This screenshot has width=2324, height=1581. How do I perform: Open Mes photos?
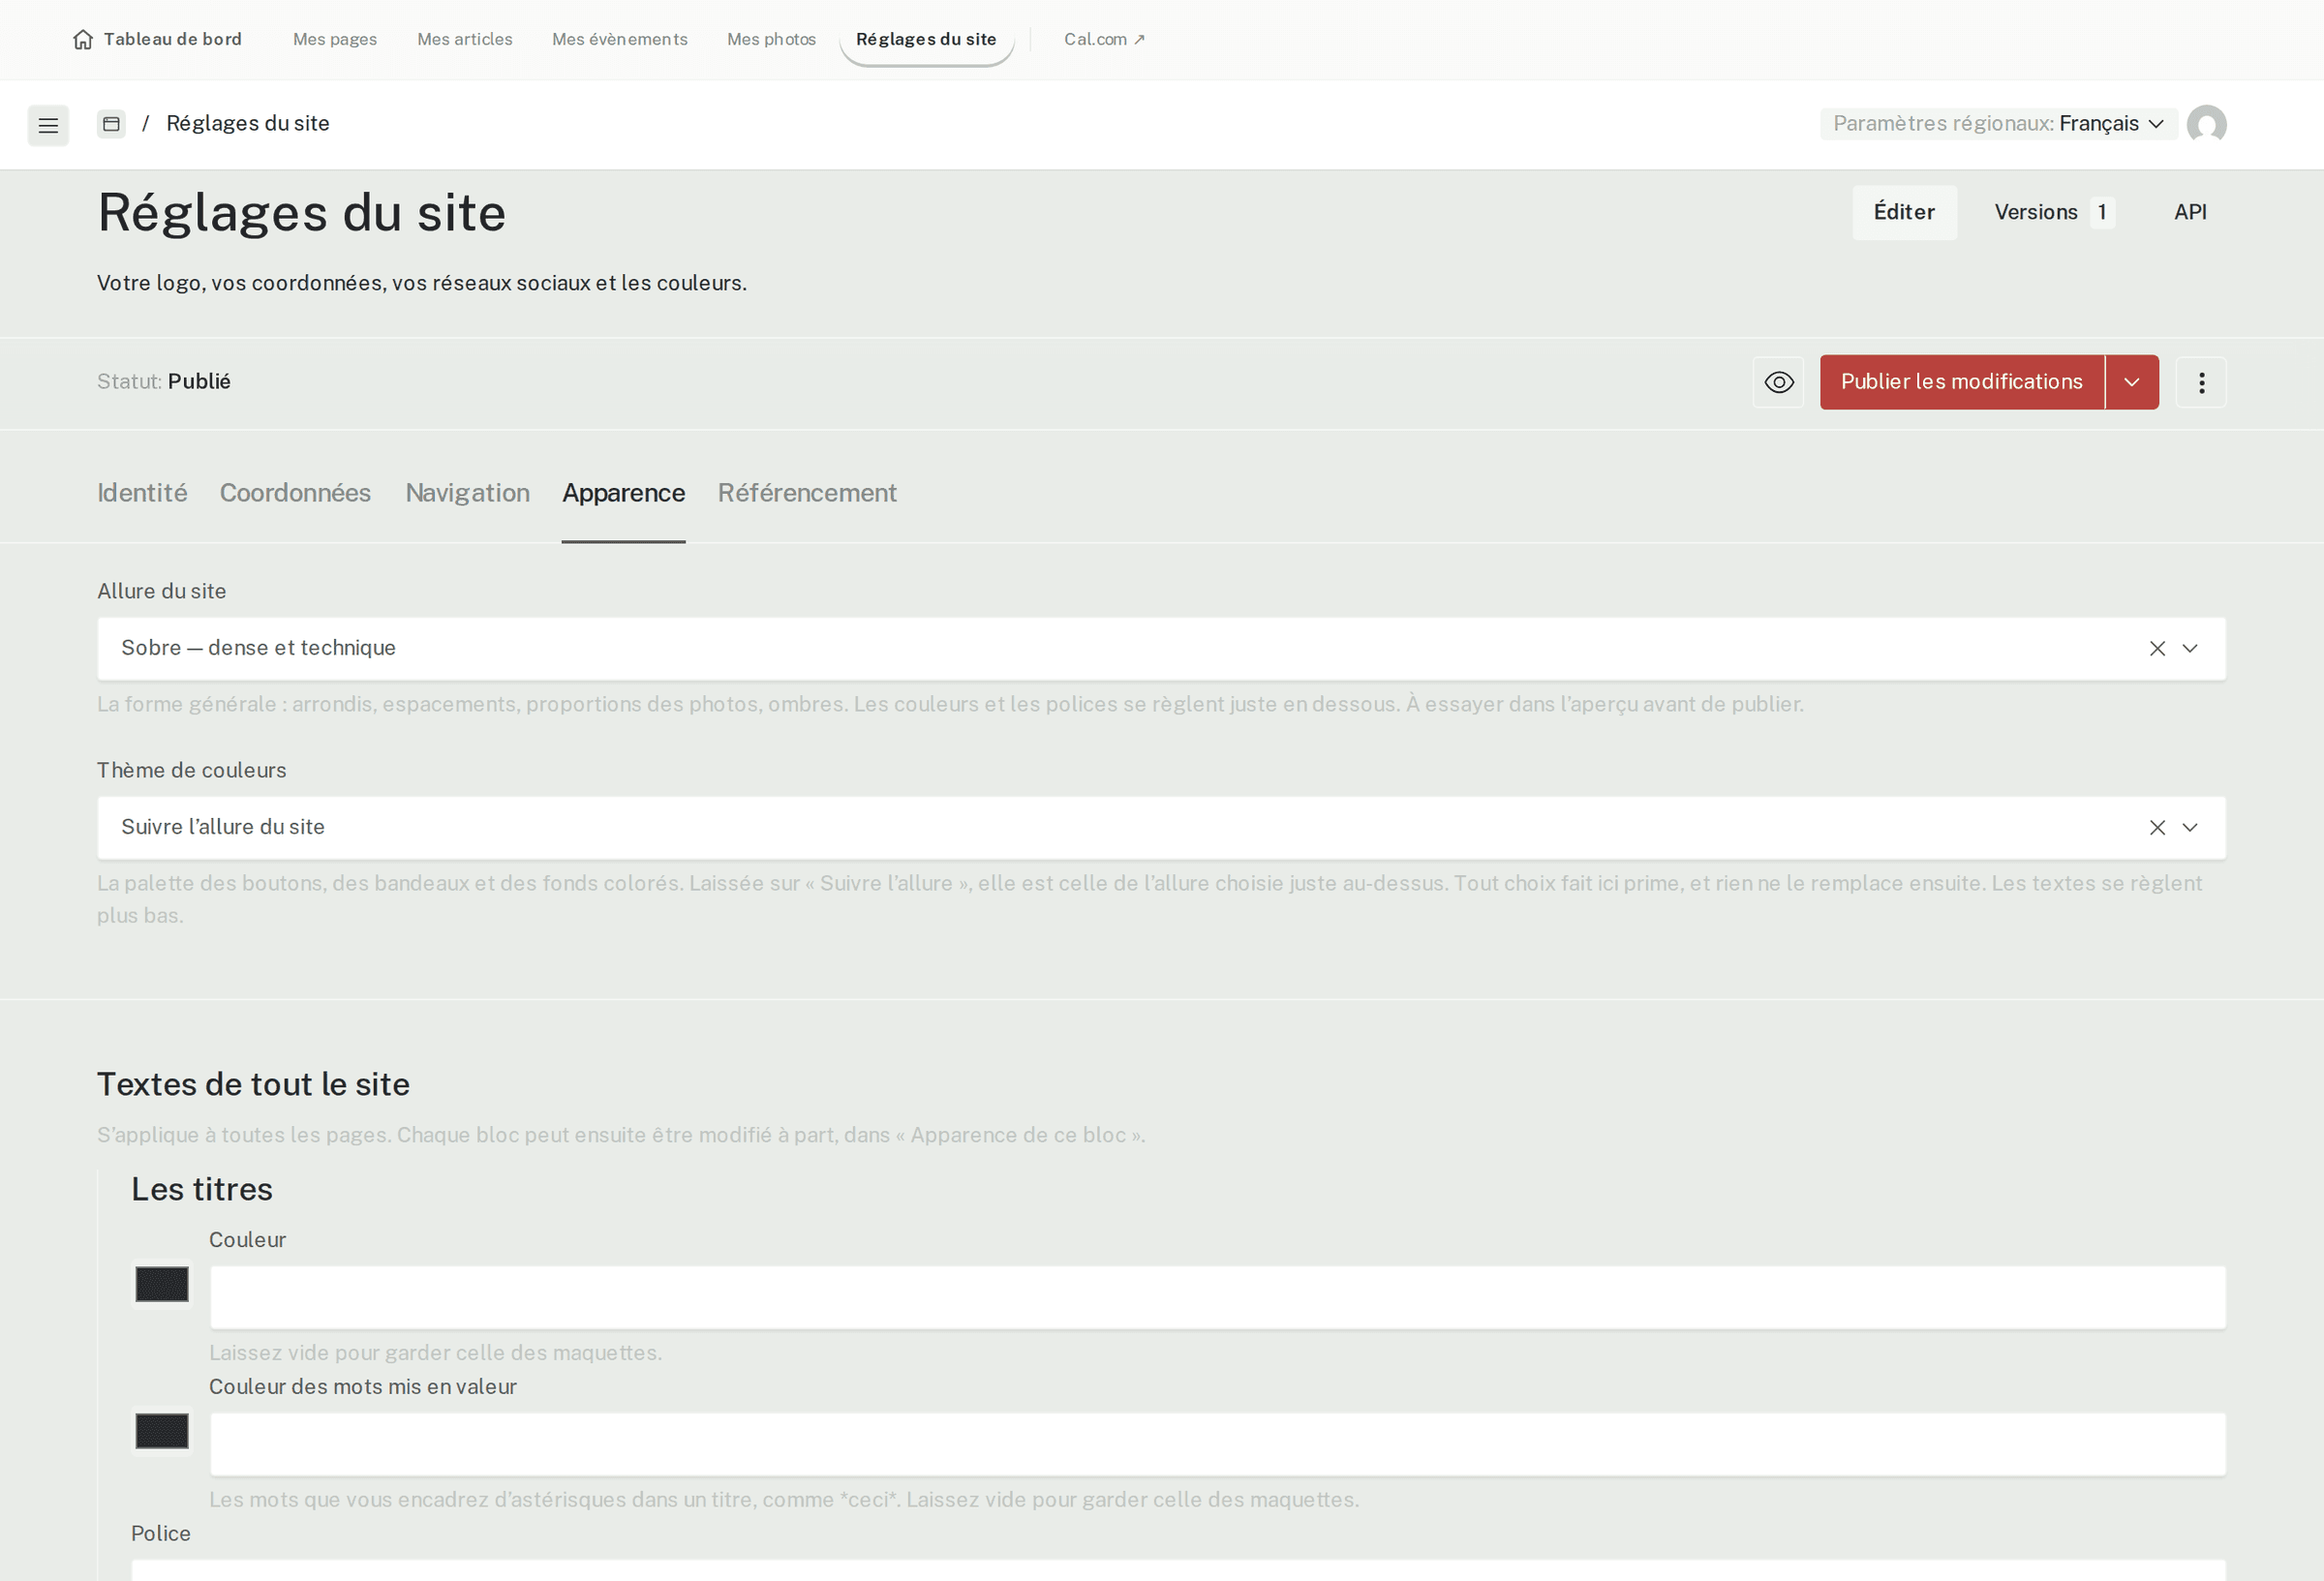tap(771, 39)
